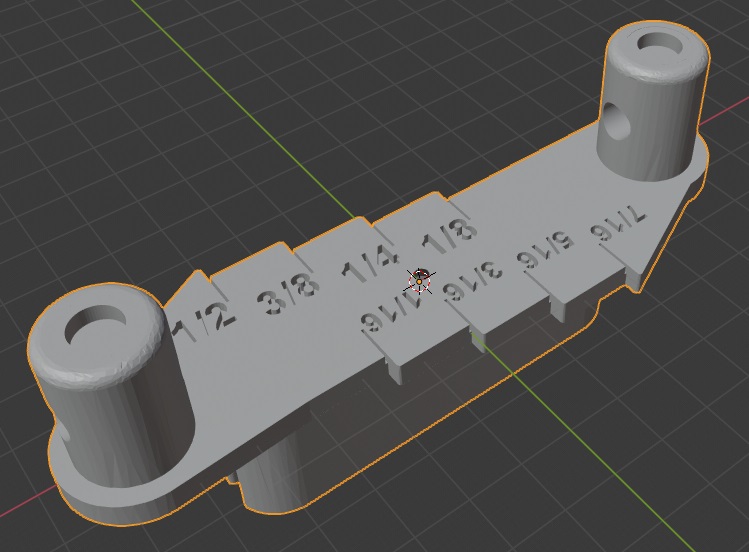Click the engraved "1/8" label on the gauge
749x552 pixels.
(x=449, y=234)
